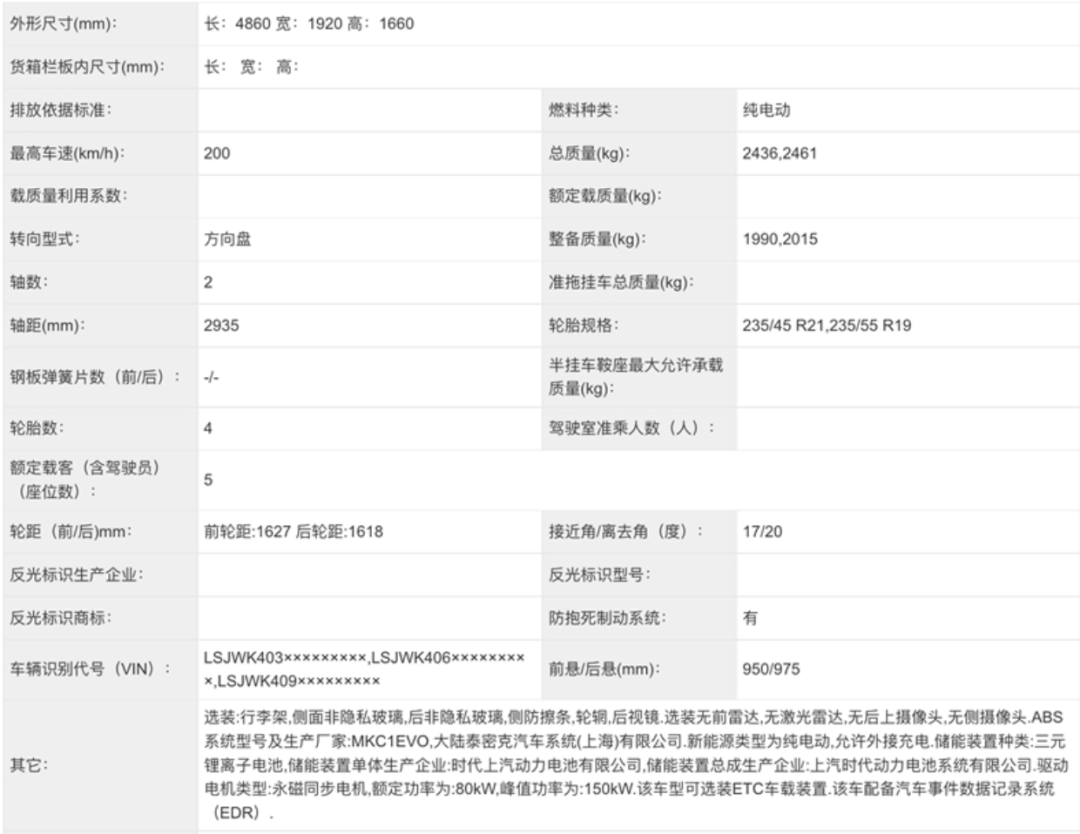Click the 前悬/后悬(mm) label

(604, 669)
